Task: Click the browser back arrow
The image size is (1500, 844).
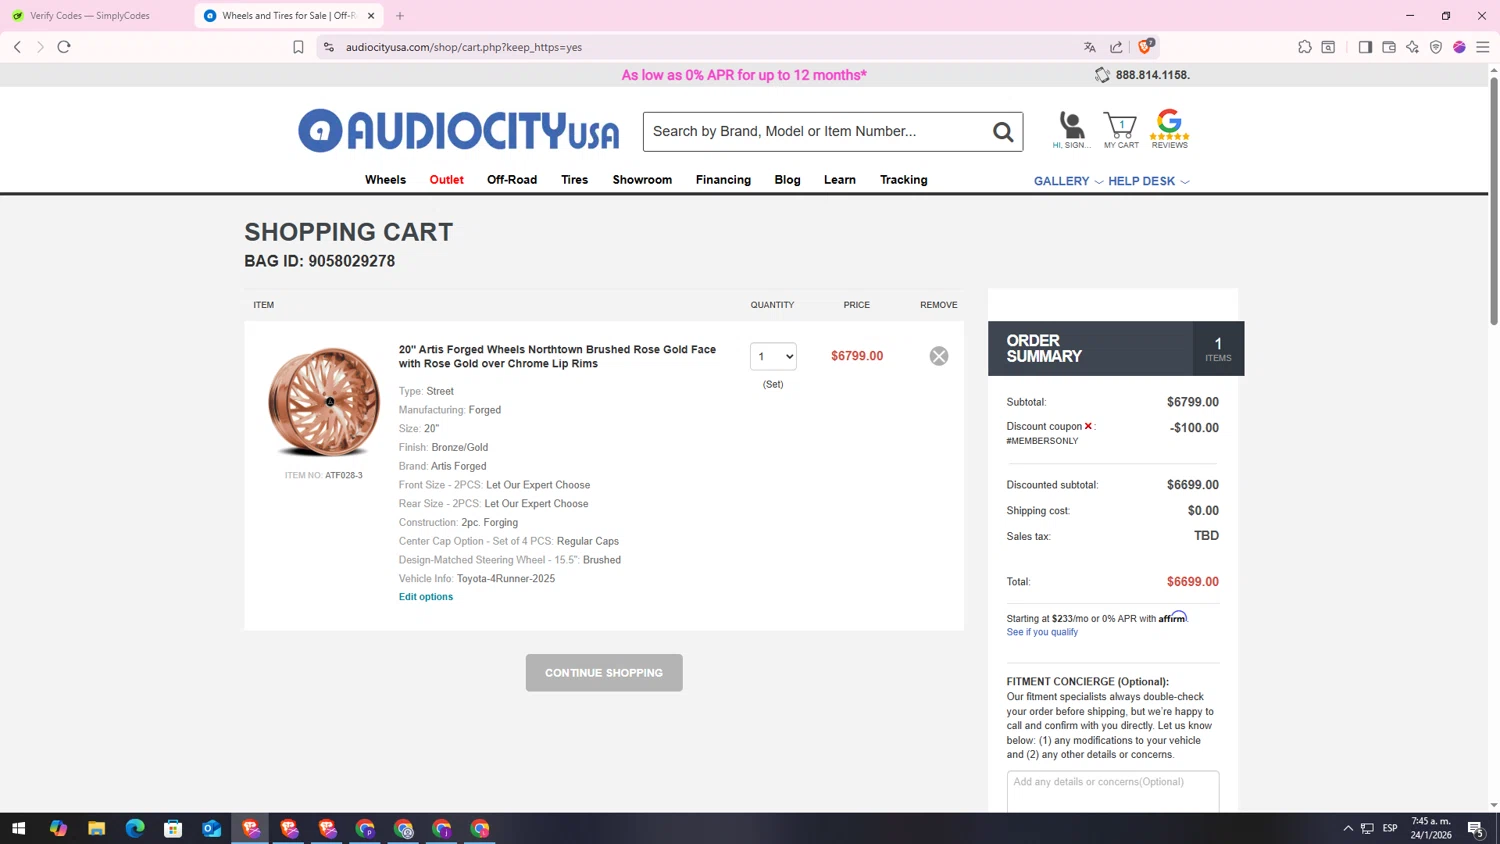Action: [17, 47]
